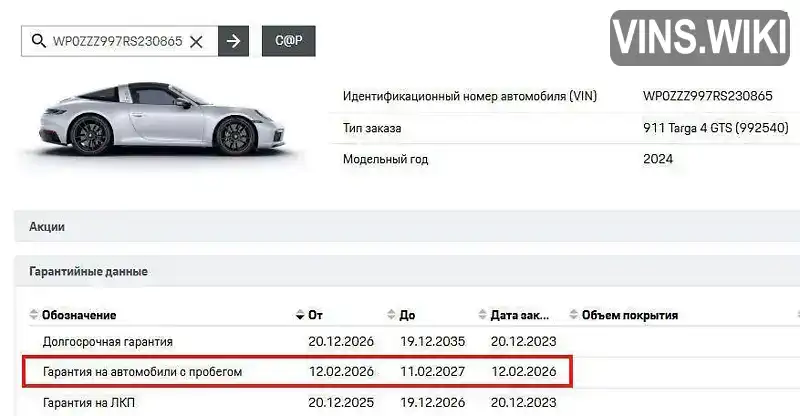Click the Тип заказа label

(372, 128)
